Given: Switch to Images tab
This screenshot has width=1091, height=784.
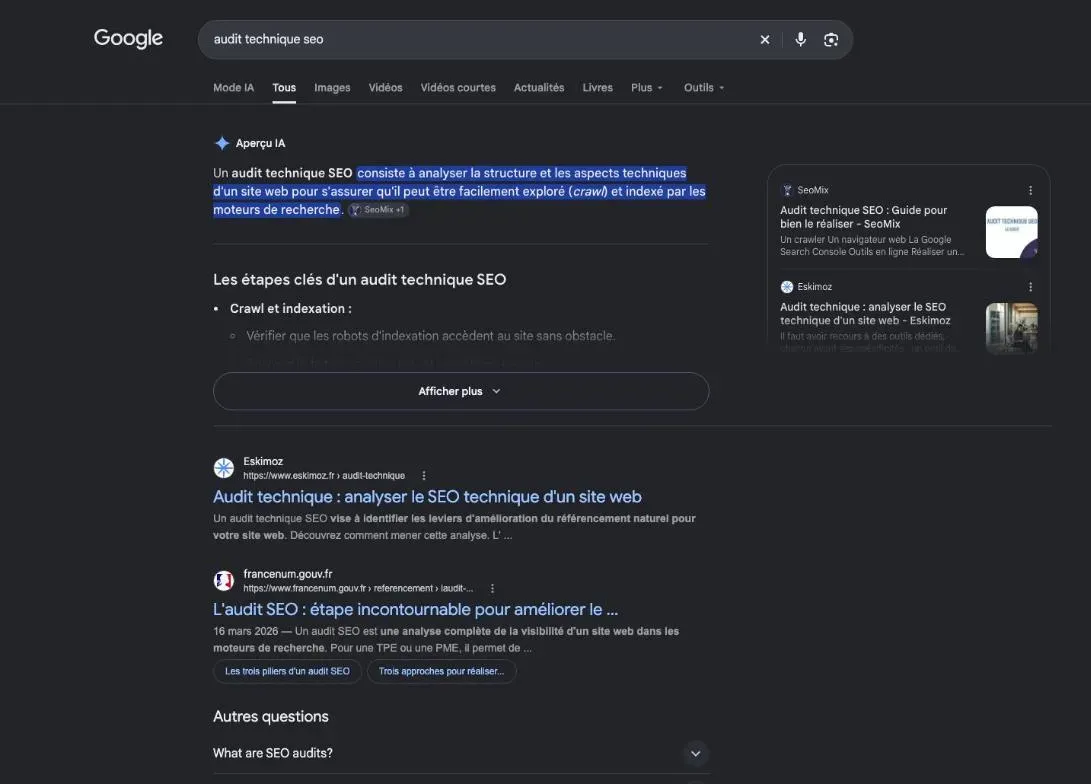Looking at the screenshot, I should [x=332, y=88].
